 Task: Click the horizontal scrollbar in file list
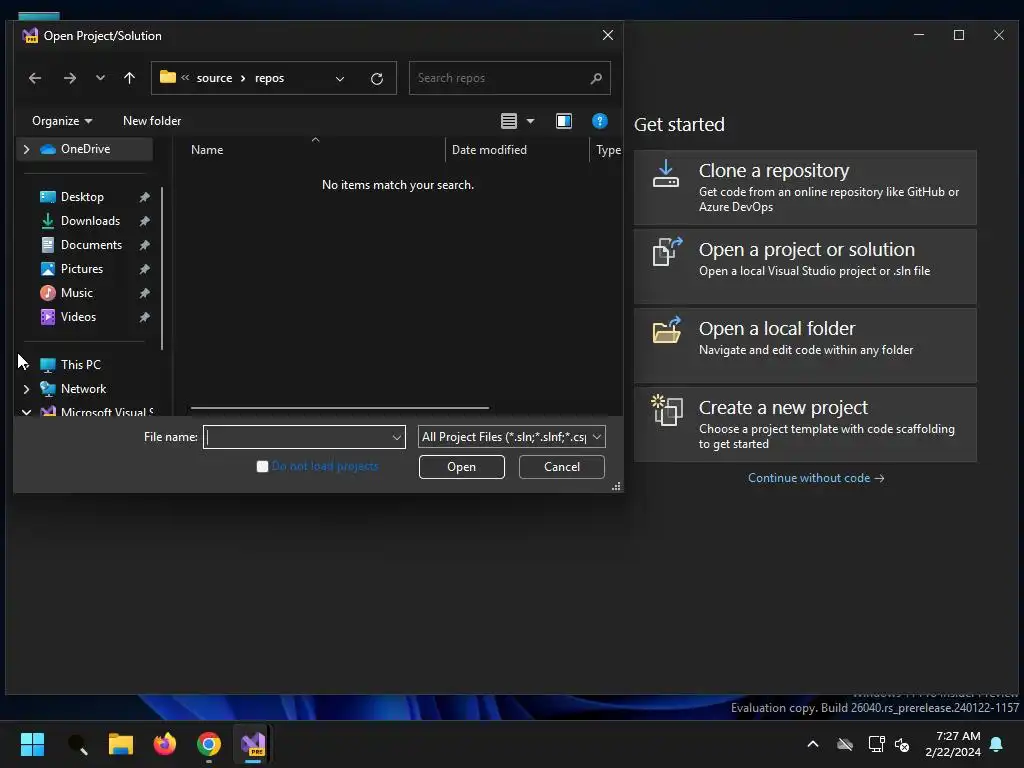pos(340,408)
